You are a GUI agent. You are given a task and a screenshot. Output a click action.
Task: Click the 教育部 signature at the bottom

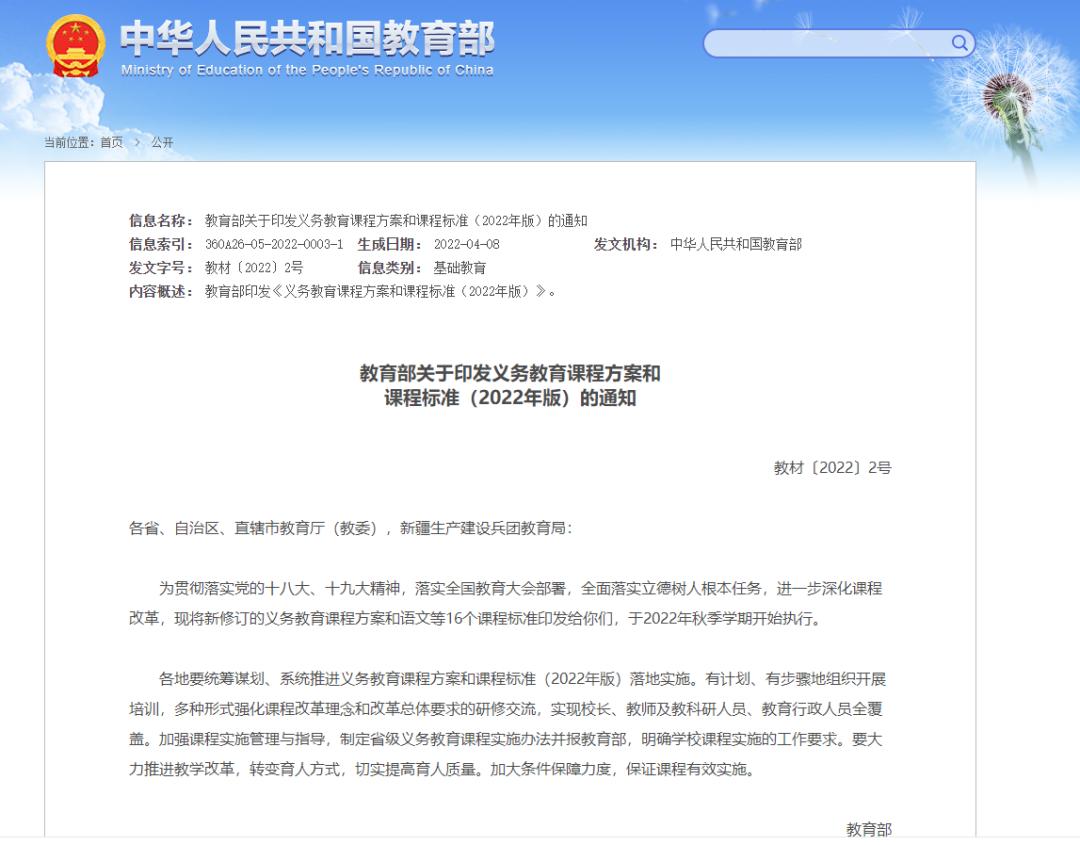coord(868,828)
